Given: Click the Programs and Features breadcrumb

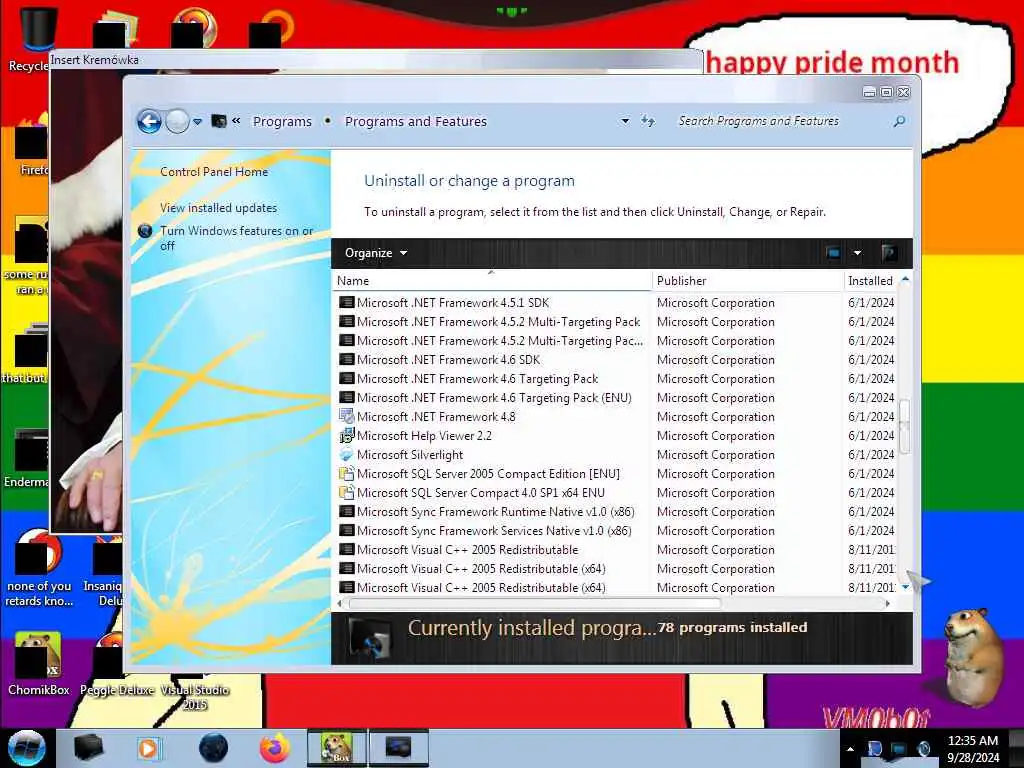Looking at the screenshot, I should coord(415,121).
